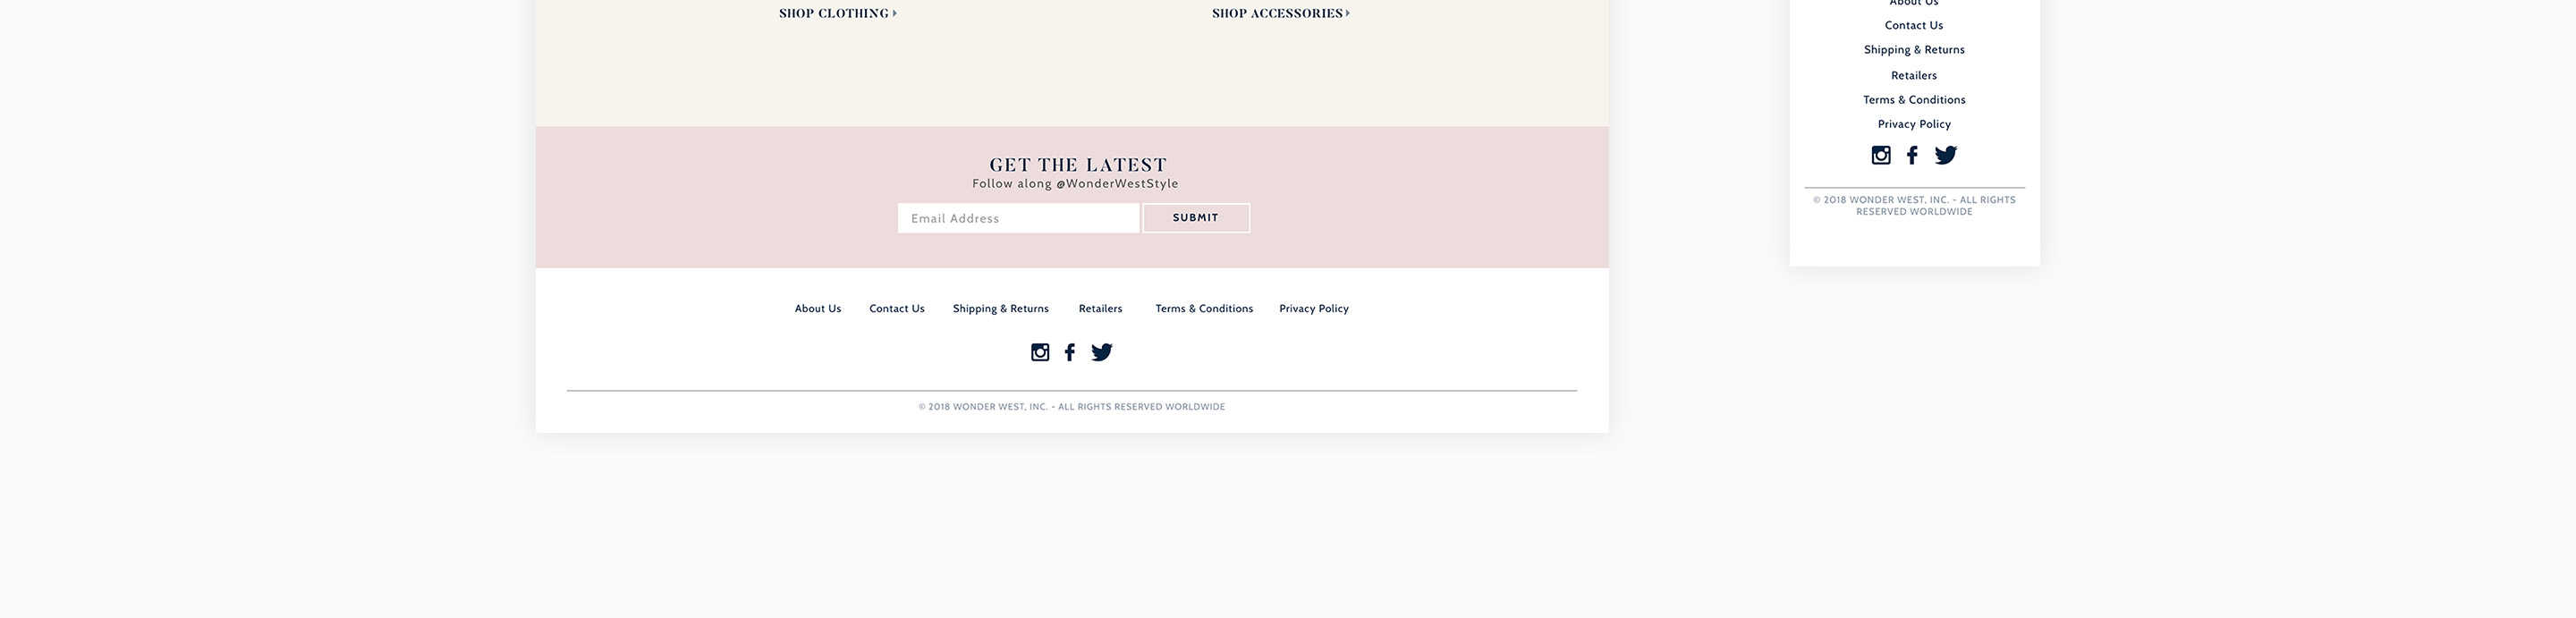This screenshot has width=2576, height=618.
Task: Open Terms & Conditions desktop footer link
Action: (1204, 309)
